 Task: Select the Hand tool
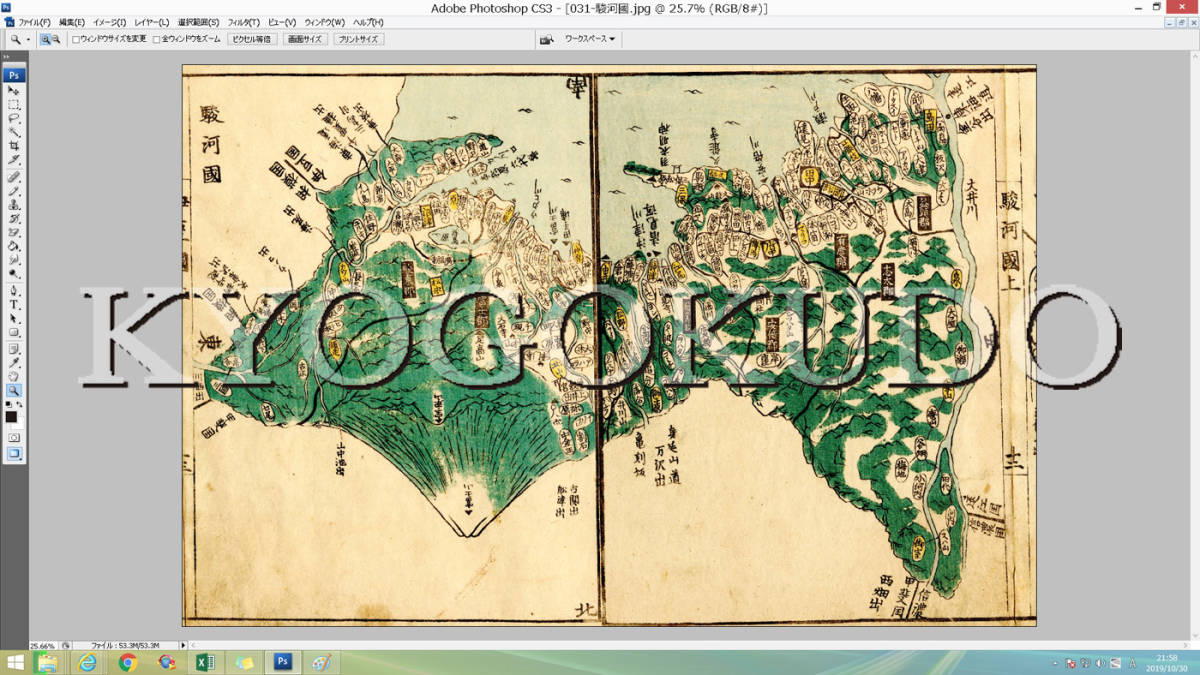click(14, 376)
